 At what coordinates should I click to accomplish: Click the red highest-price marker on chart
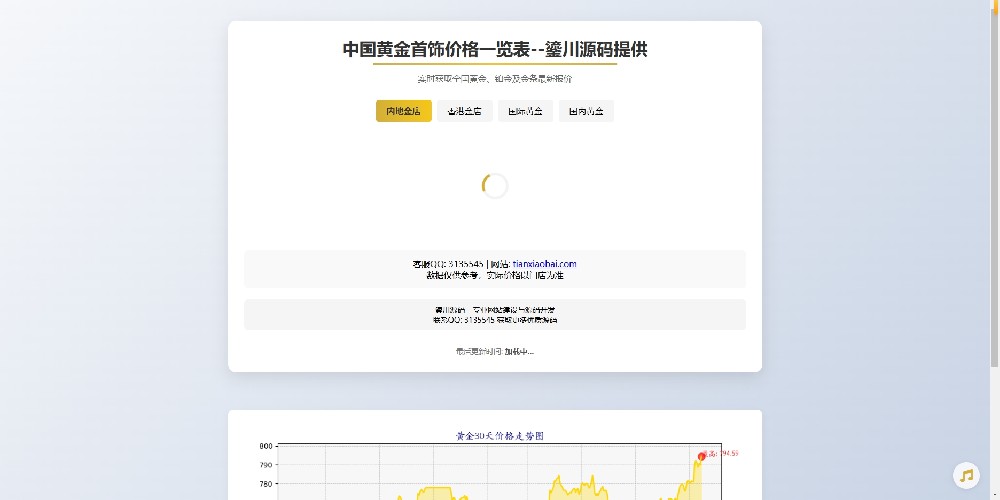click(x=702, y=457)
